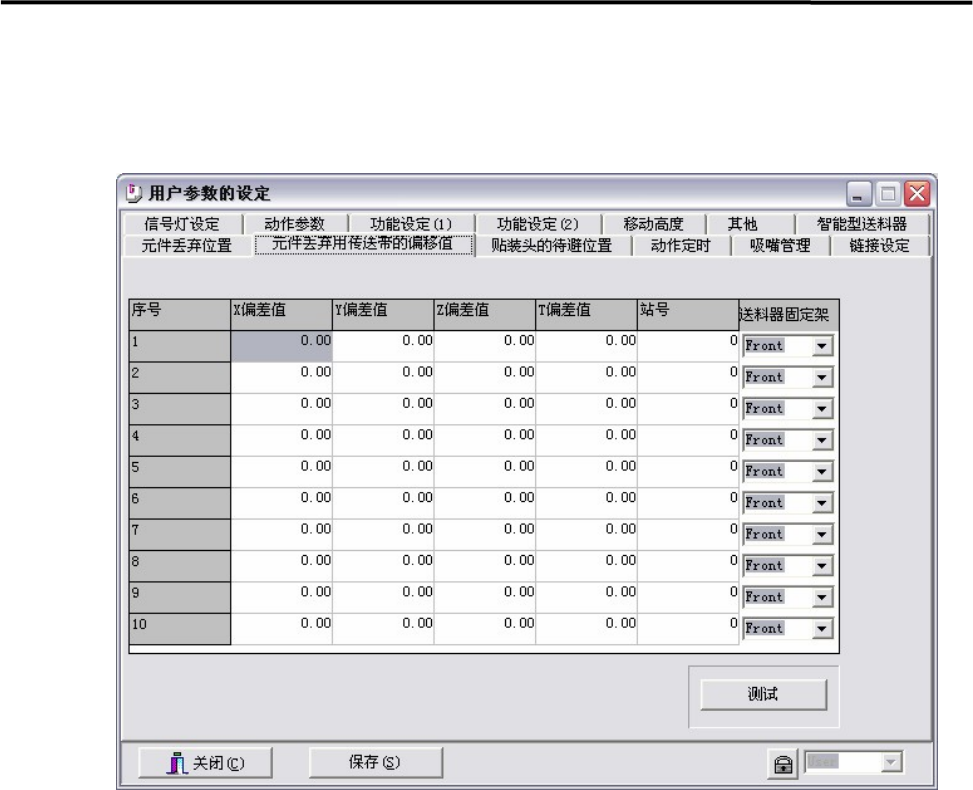Viewport: 973px width, 790px height.
Task: Open the 元件丢弃位置 tab
Action: point(187,246)
